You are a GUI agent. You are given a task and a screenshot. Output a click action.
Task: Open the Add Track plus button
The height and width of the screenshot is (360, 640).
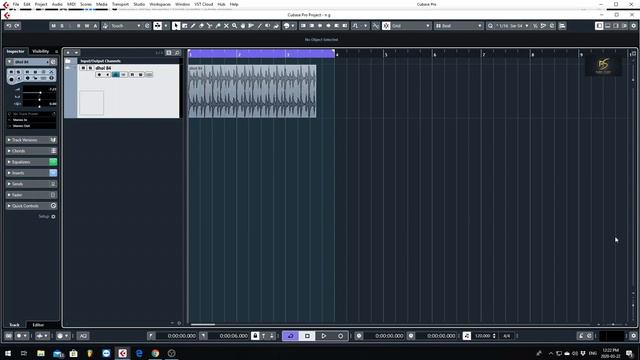tap(68, 53)
